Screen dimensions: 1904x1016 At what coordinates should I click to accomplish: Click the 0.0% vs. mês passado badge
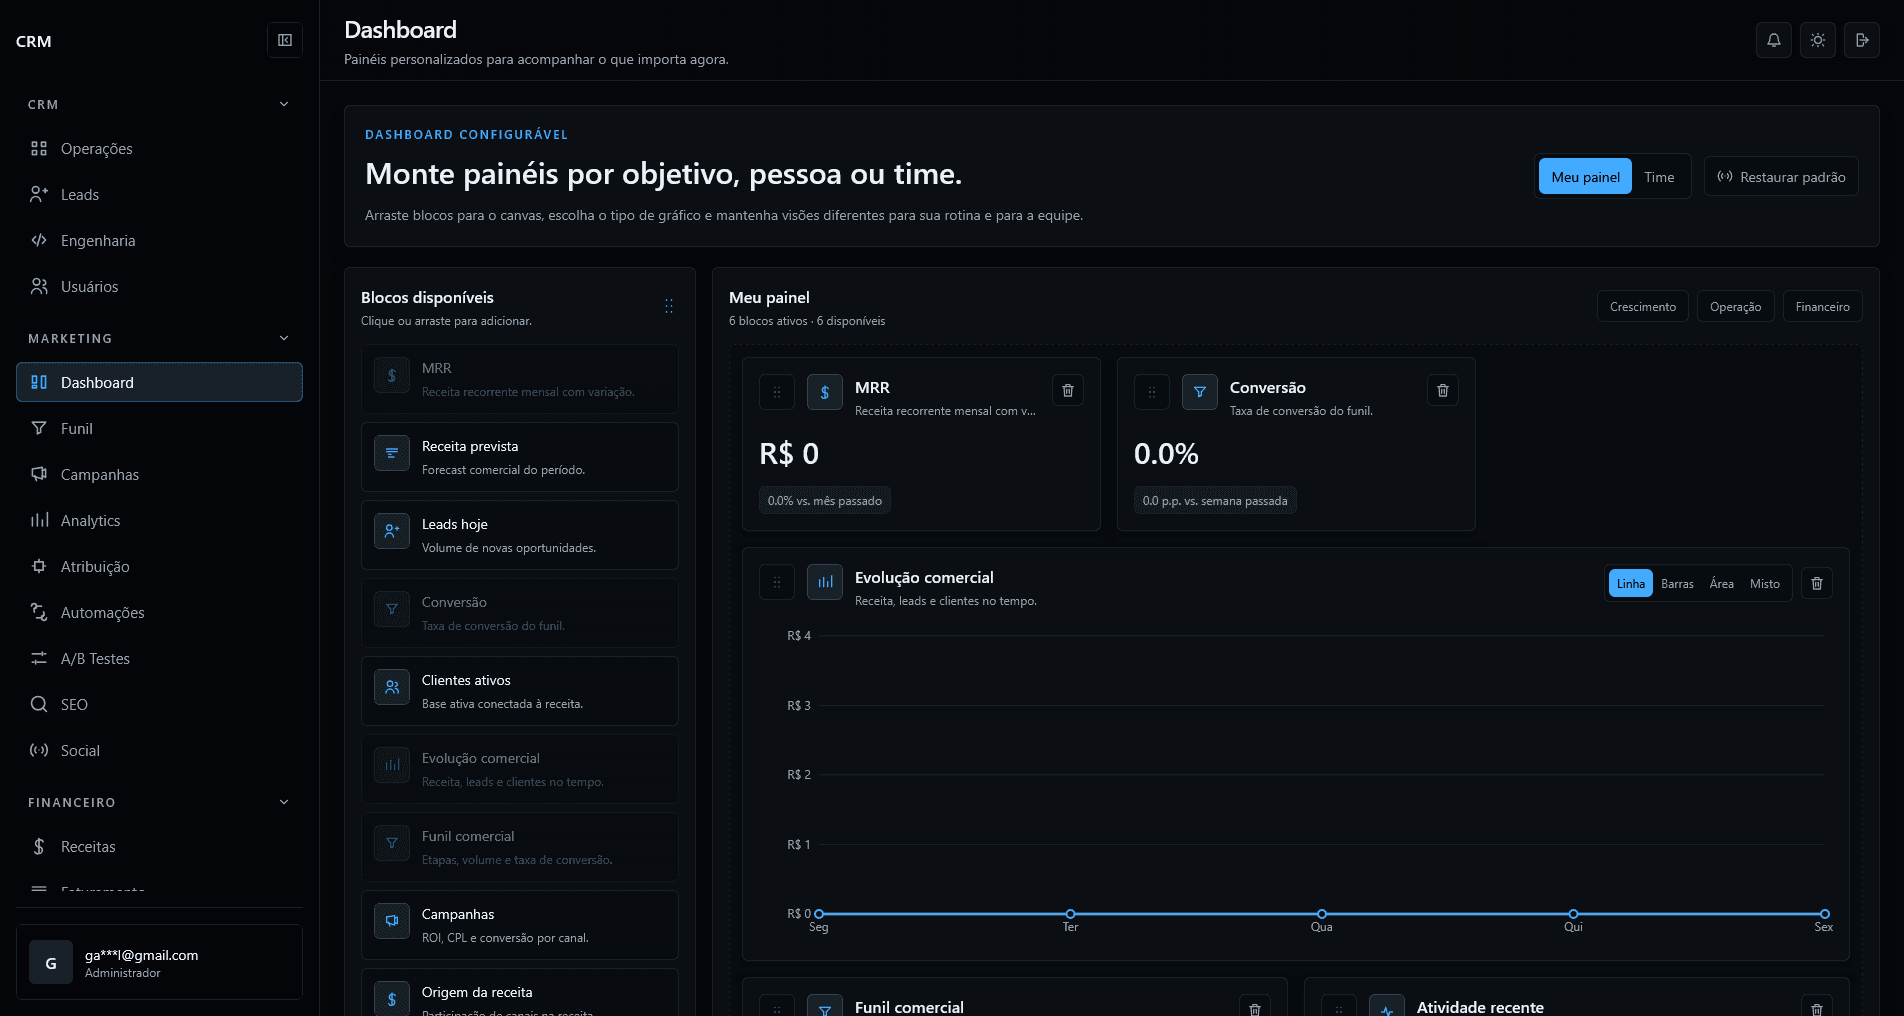click(824, 500)
